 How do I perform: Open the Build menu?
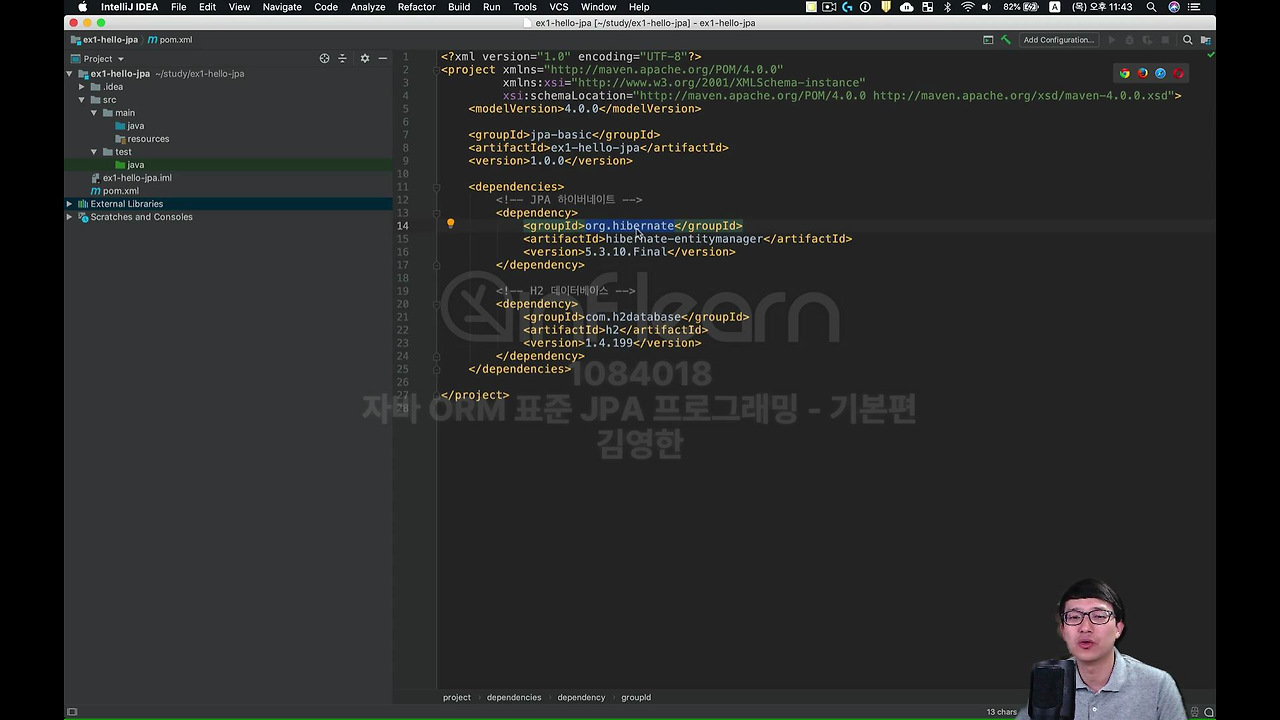point(459,7)
